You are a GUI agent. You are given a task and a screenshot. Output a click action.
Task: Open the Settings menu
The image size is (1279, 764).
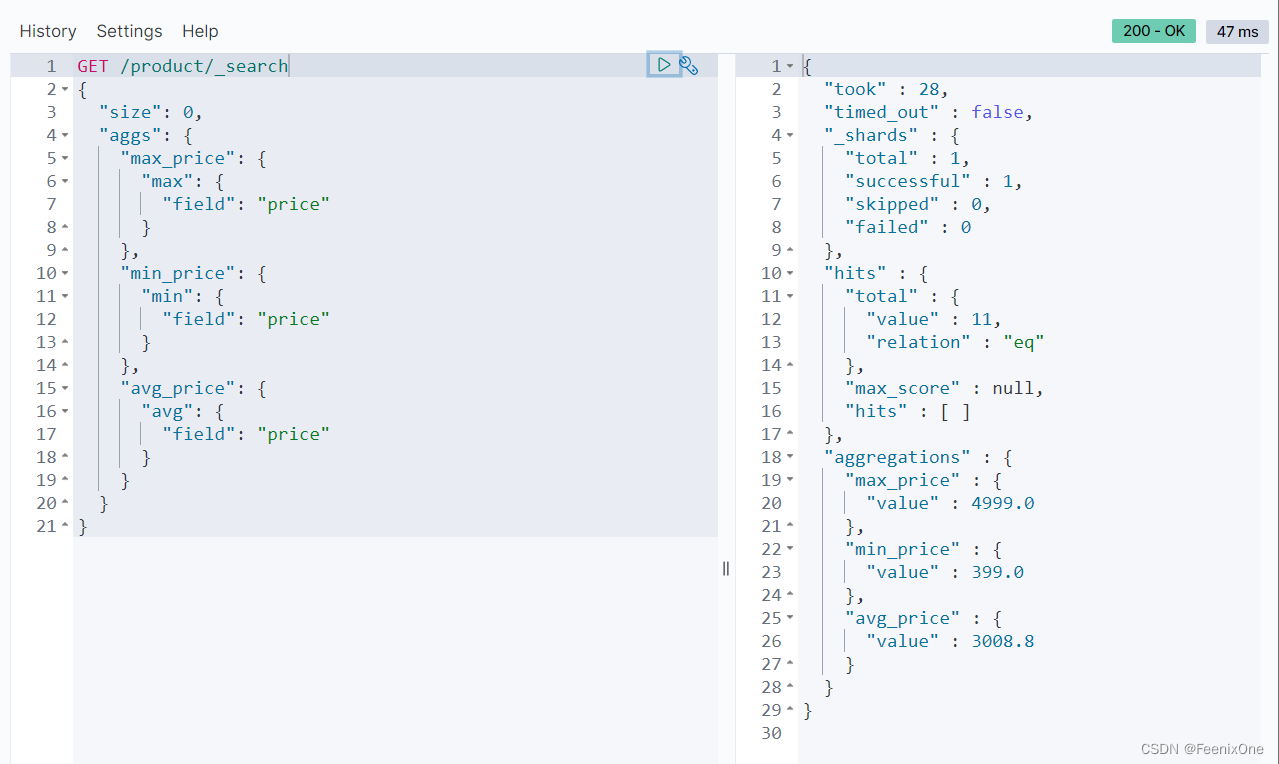129,31
